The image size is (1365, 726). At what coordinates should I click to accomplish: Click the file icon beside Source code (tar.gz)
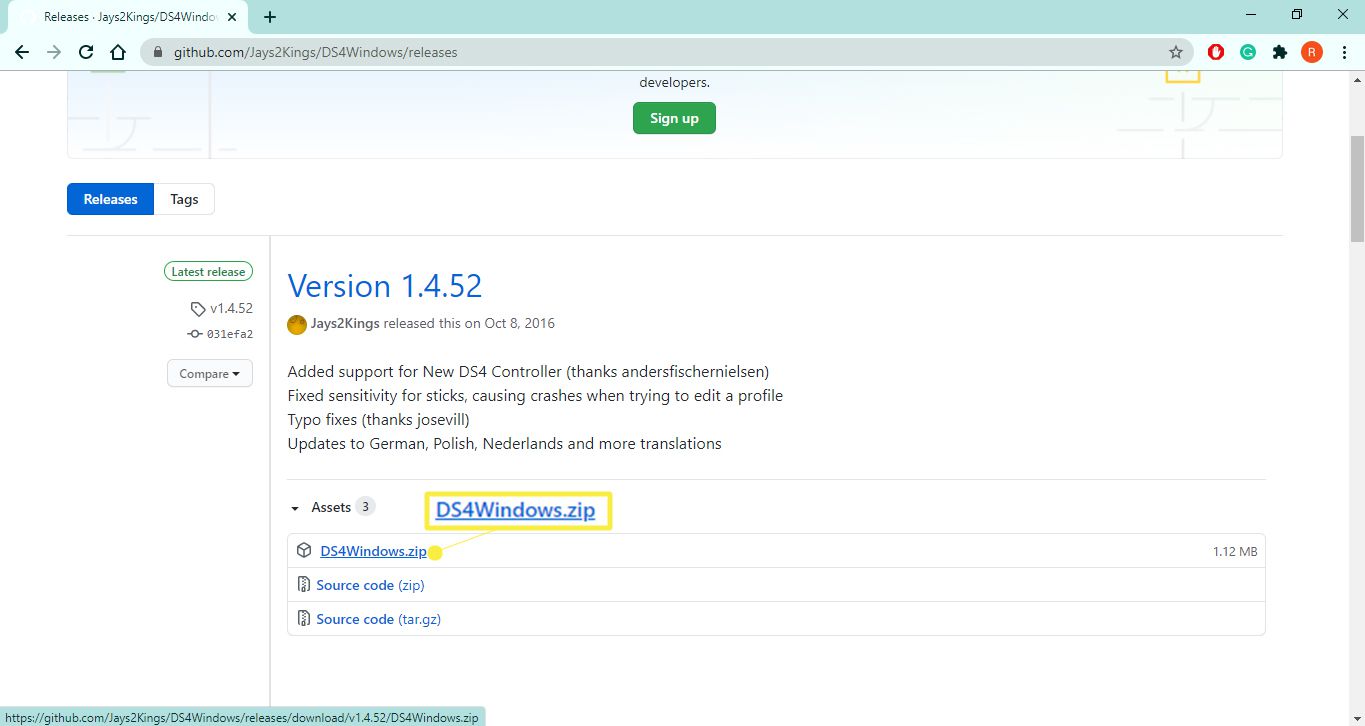(x=304, y=619)
